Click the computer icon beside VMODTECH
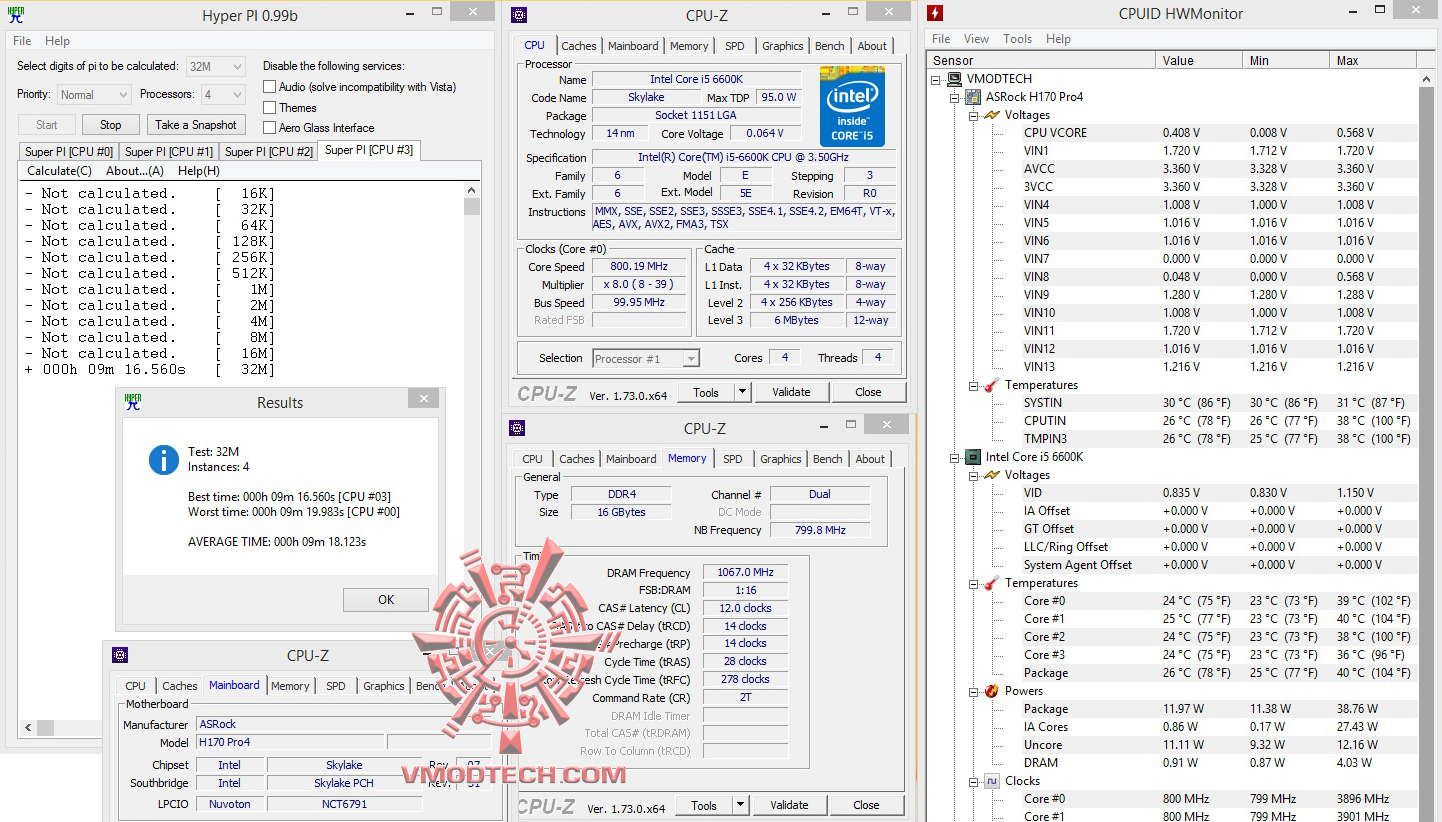The width and height of the screenshot is (1442, 822). pos(955,79)
